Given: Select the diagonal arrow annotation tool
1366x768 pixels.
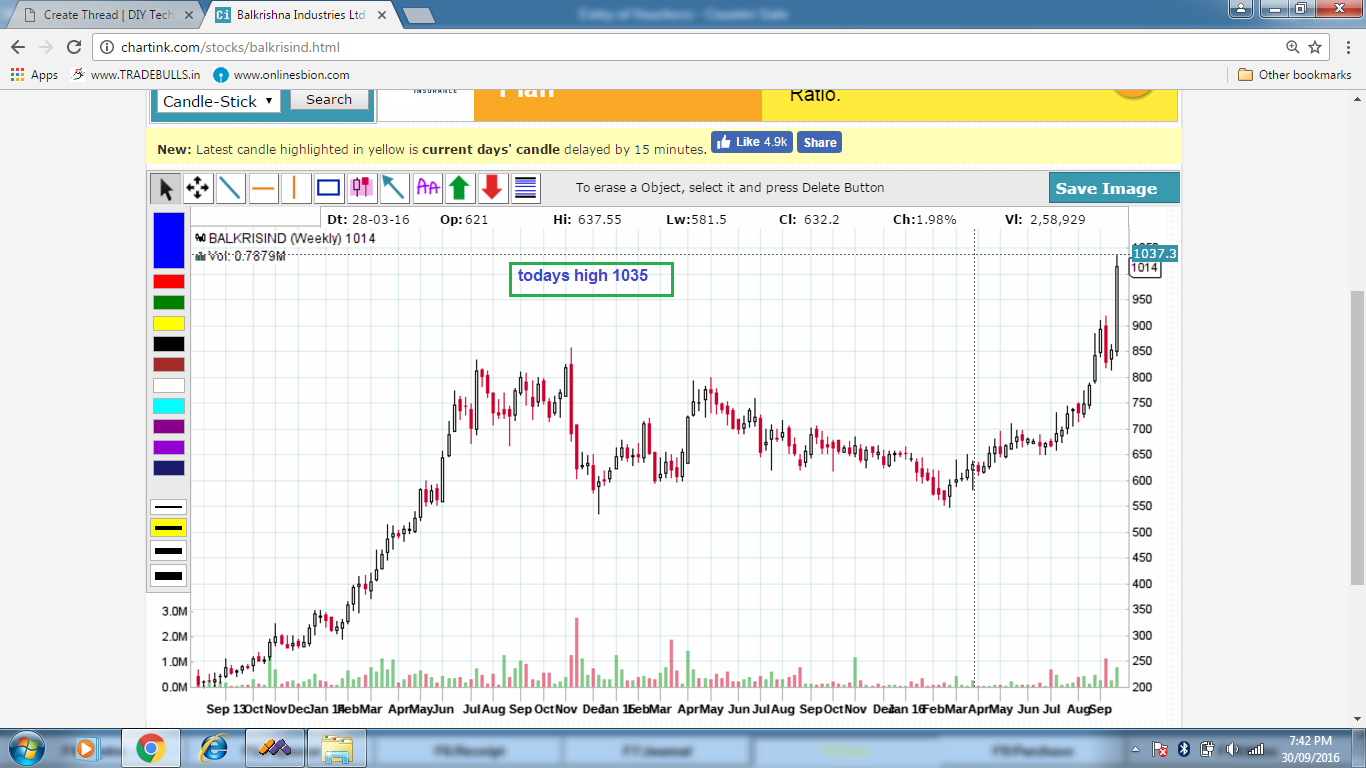Looking at the screenshot, I should click(x=394, y=188).
